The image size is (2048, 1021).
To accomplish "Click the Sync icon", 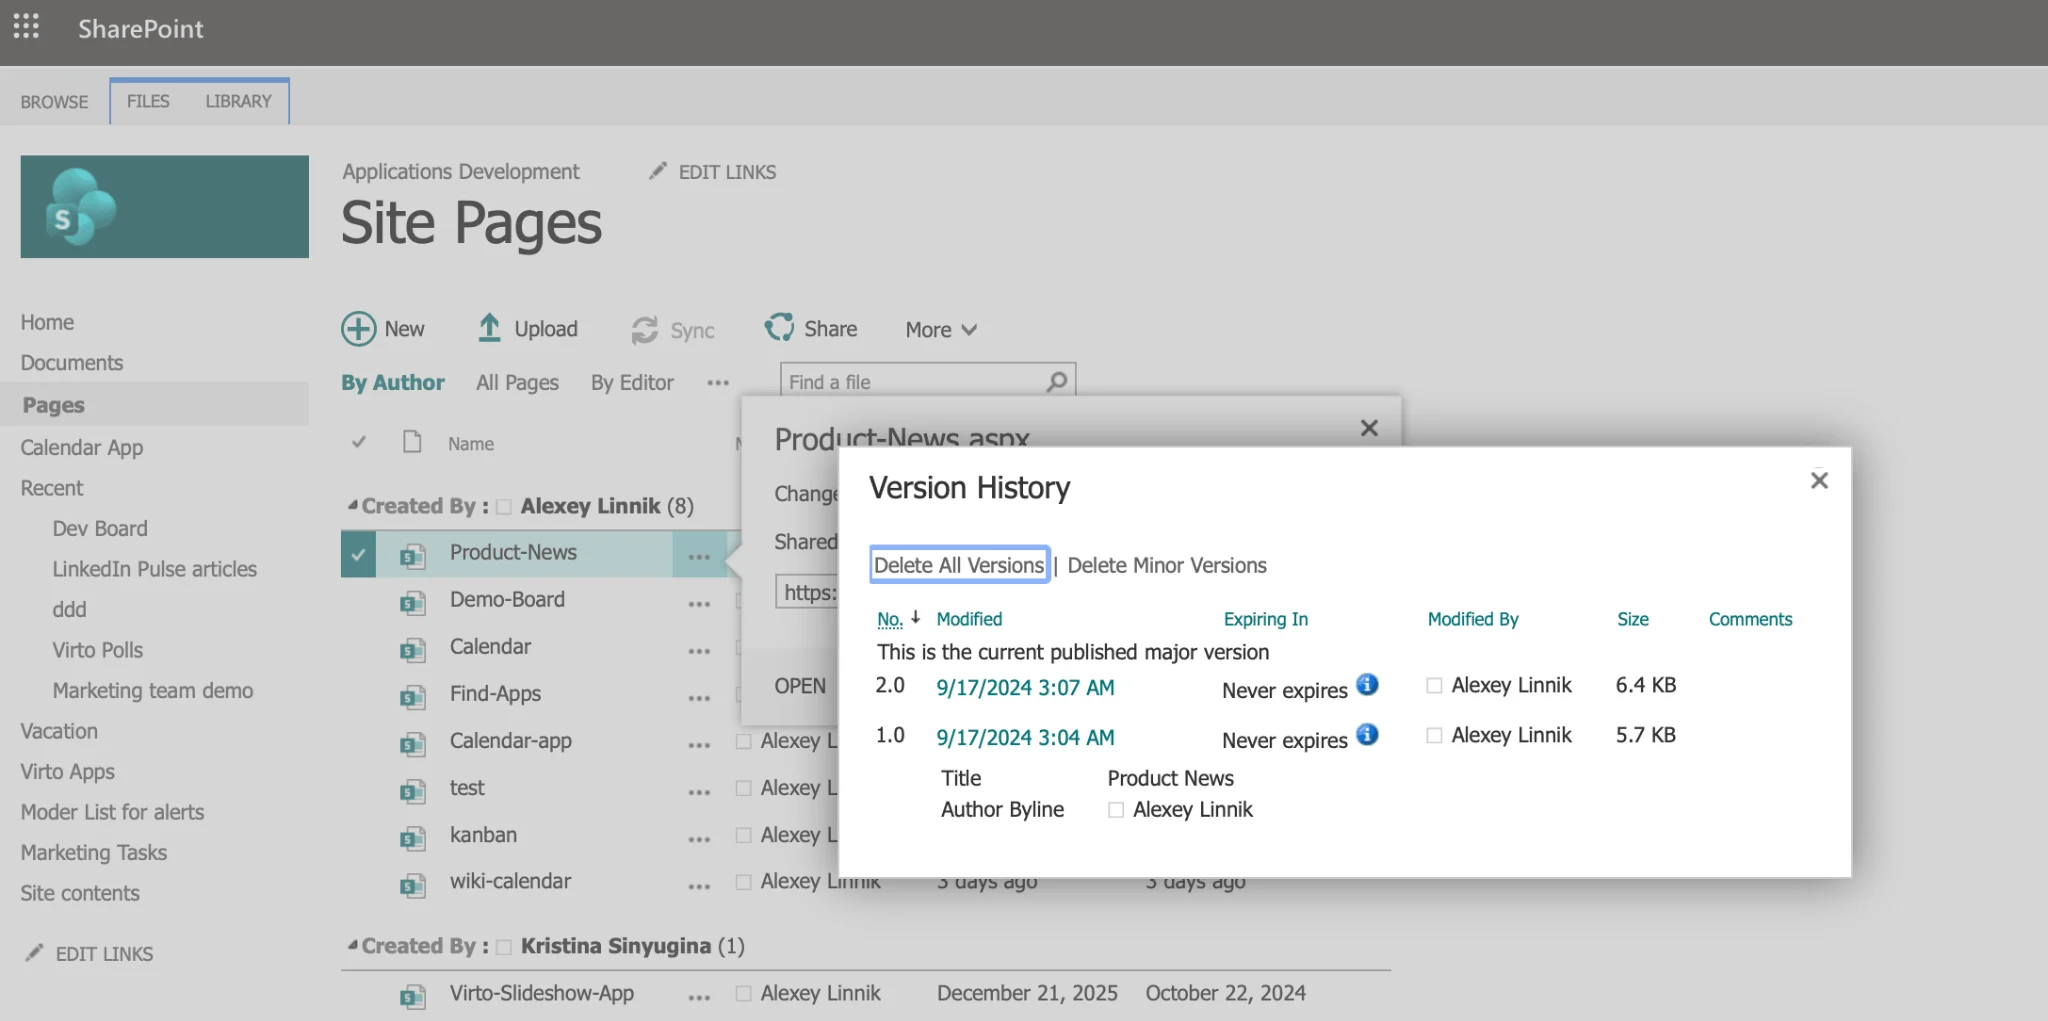I will click(645, 330).
